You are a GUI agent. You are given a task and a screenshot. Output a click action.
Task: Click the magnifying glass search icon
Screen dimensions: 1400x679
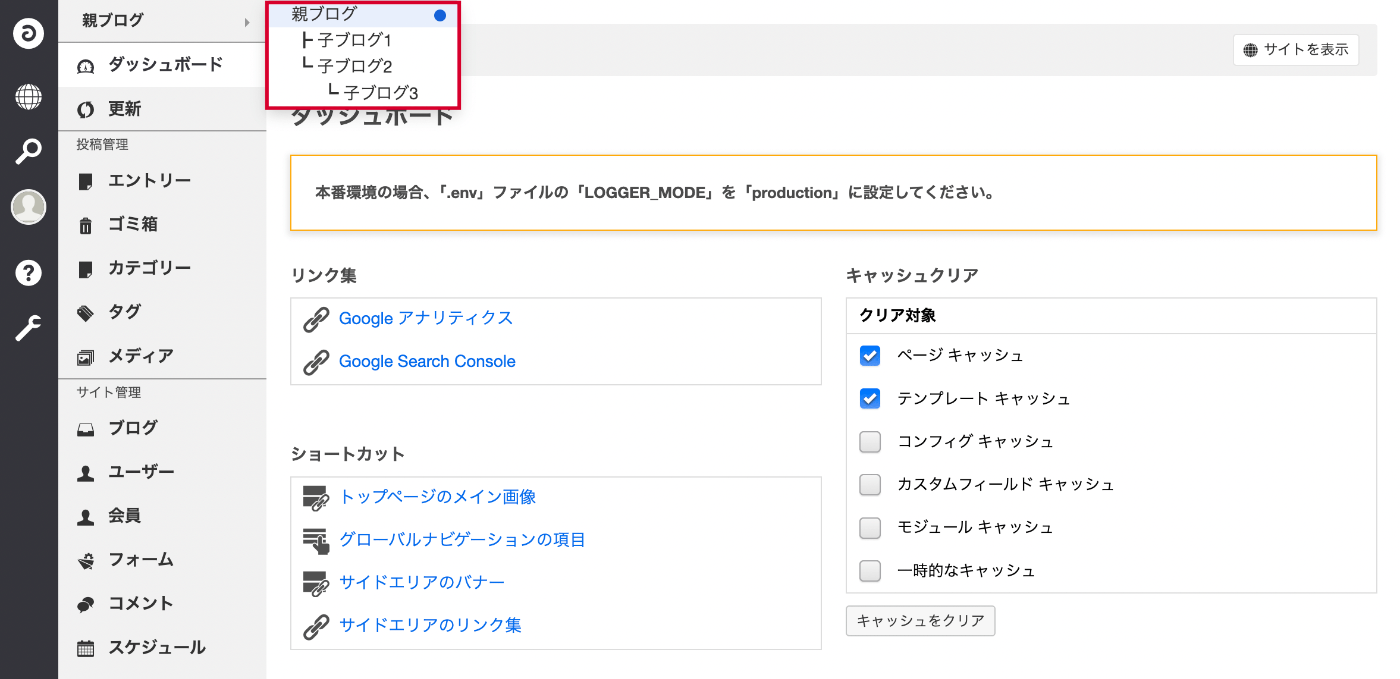click(x=28, y=152)
